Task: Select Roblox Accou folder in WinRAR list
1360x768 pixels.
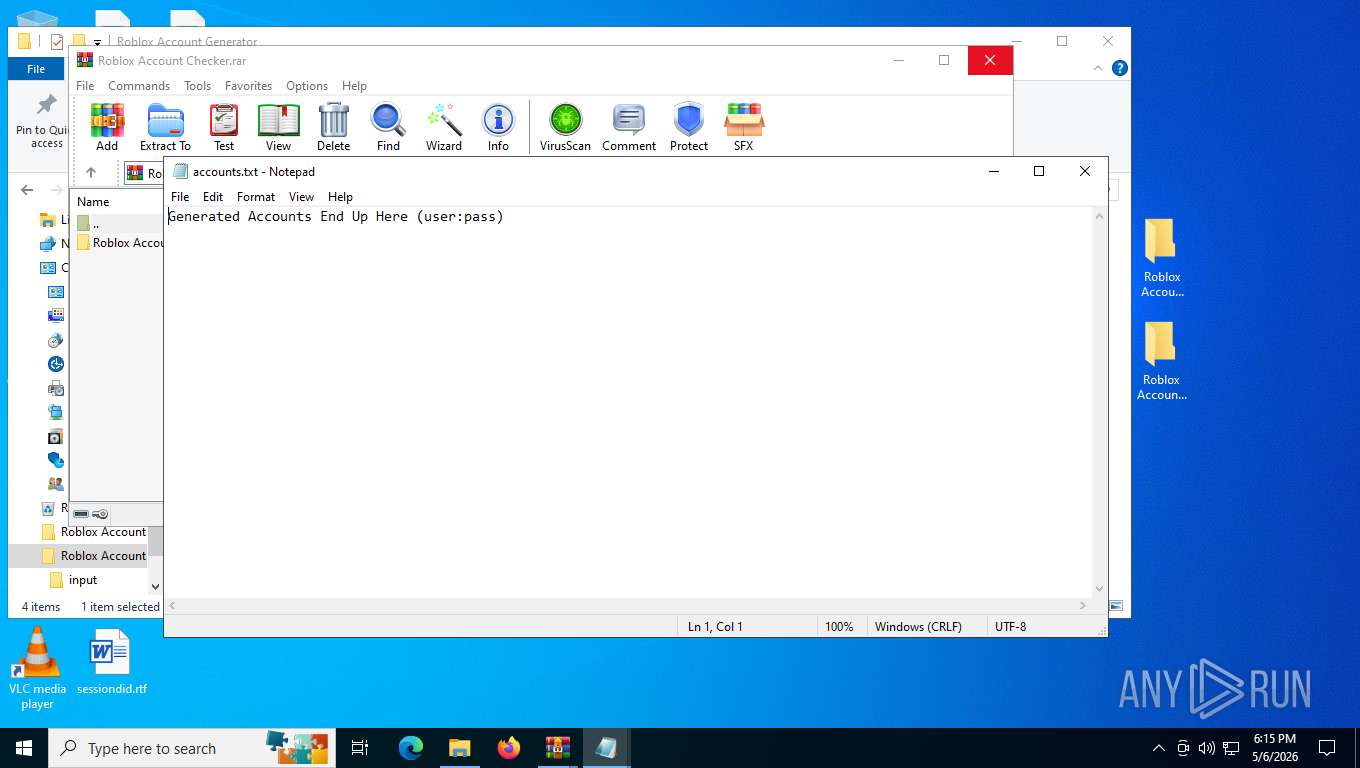Action: [118, 243]
